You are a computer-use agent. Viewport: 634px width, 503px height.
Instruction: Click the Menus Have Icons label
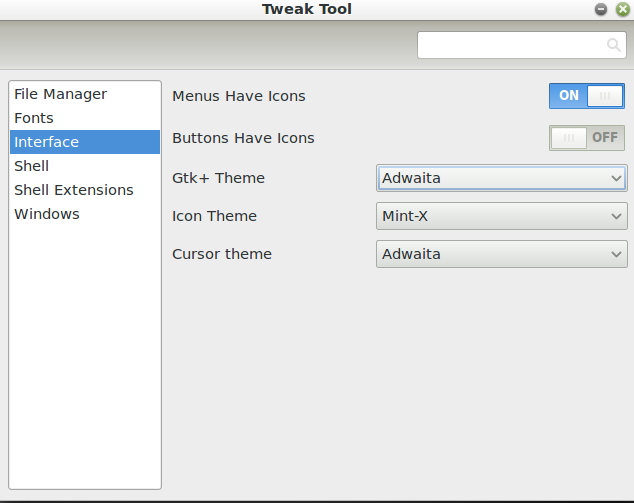click(x=239, y=96)
